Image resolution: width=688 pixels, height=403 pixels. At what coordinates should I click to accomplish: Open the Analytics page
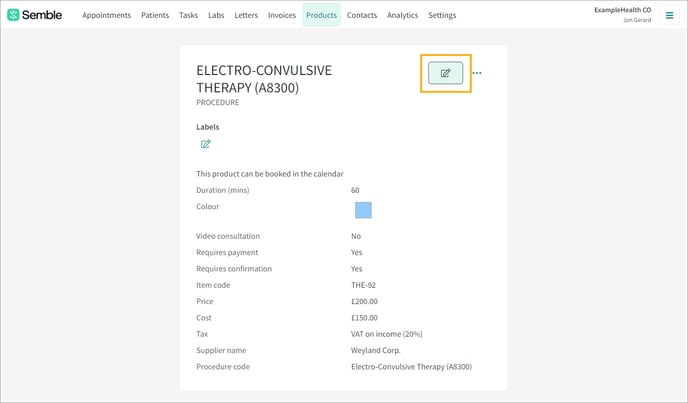coord(402,15)
